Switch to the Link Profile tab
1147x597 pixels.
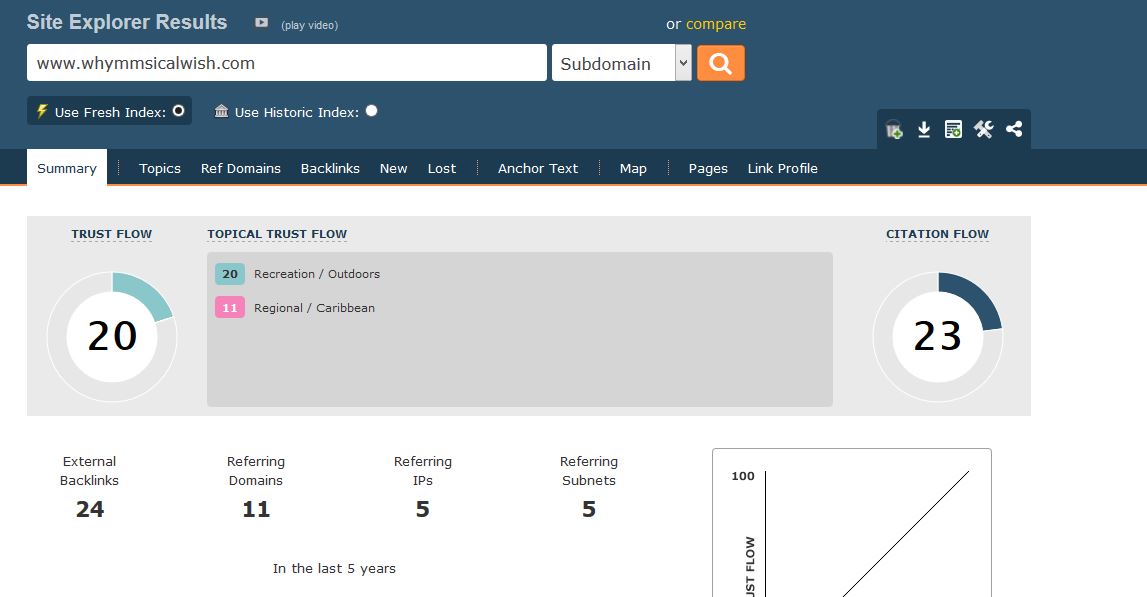coord(783,168)
